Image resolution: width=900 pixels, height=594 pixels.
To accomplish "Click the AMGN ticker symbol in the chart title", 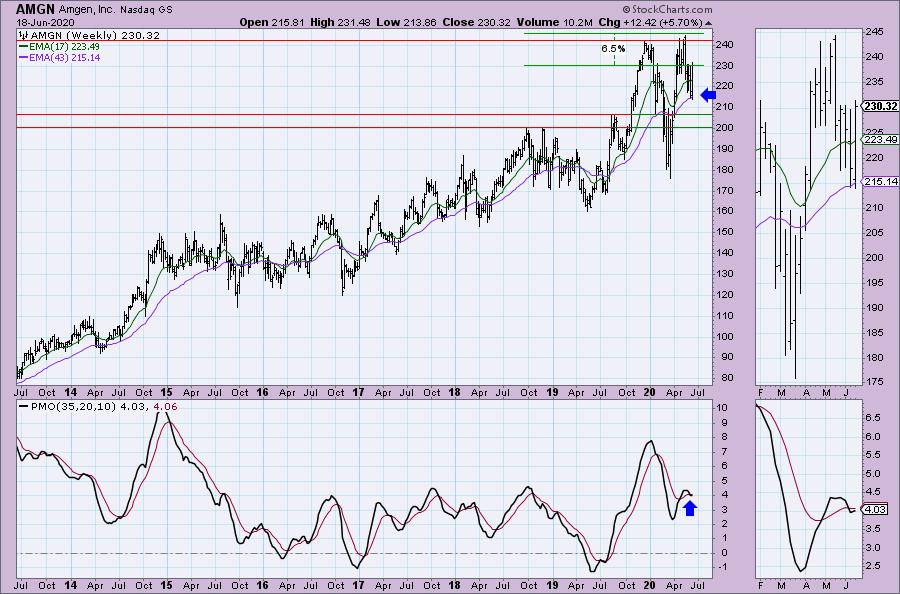I will [x=36, y=9].
